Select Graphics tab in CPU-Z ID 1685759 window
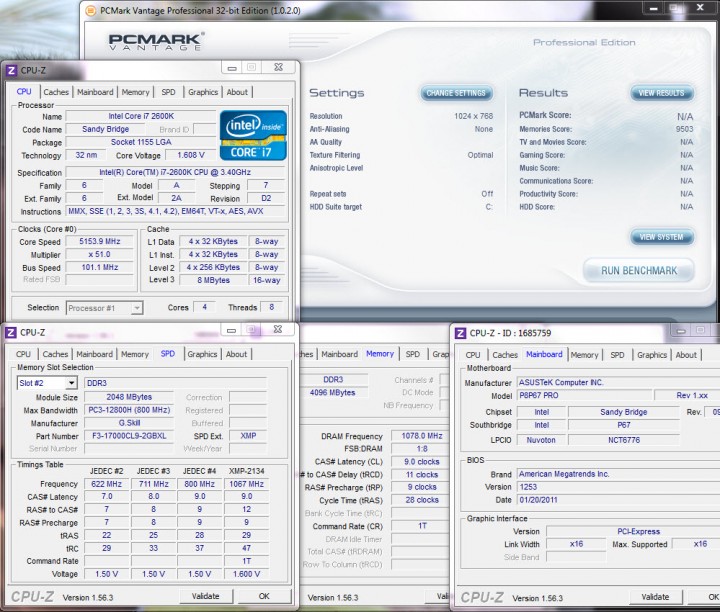 pyautogui.click(x=652, y=355)
